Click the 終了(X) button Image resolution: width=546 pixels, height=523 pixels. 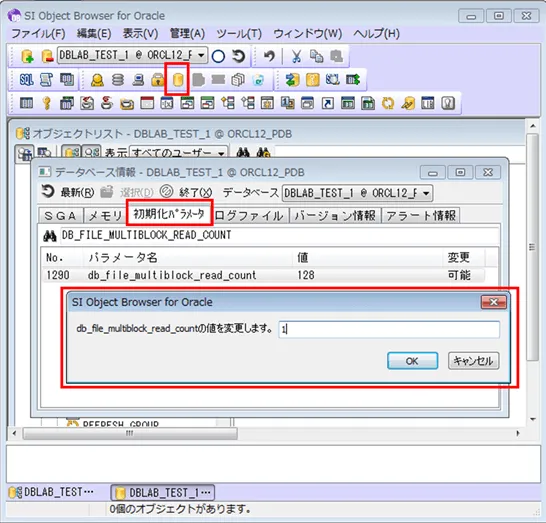tap(186, 192)
